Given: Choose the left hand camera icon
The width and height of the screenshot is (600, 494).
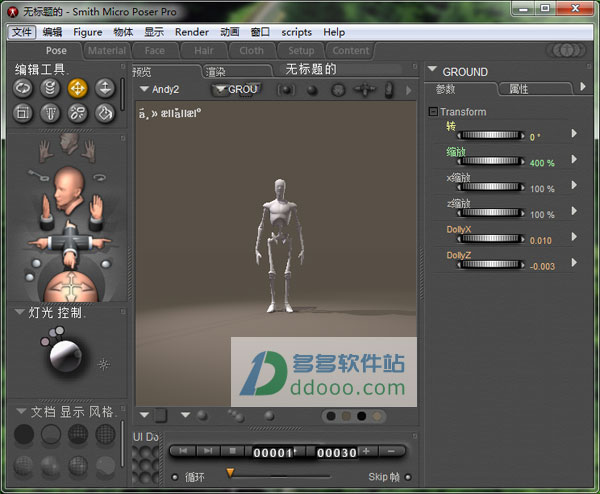Looking at the screenshot, I should [46, 150].
